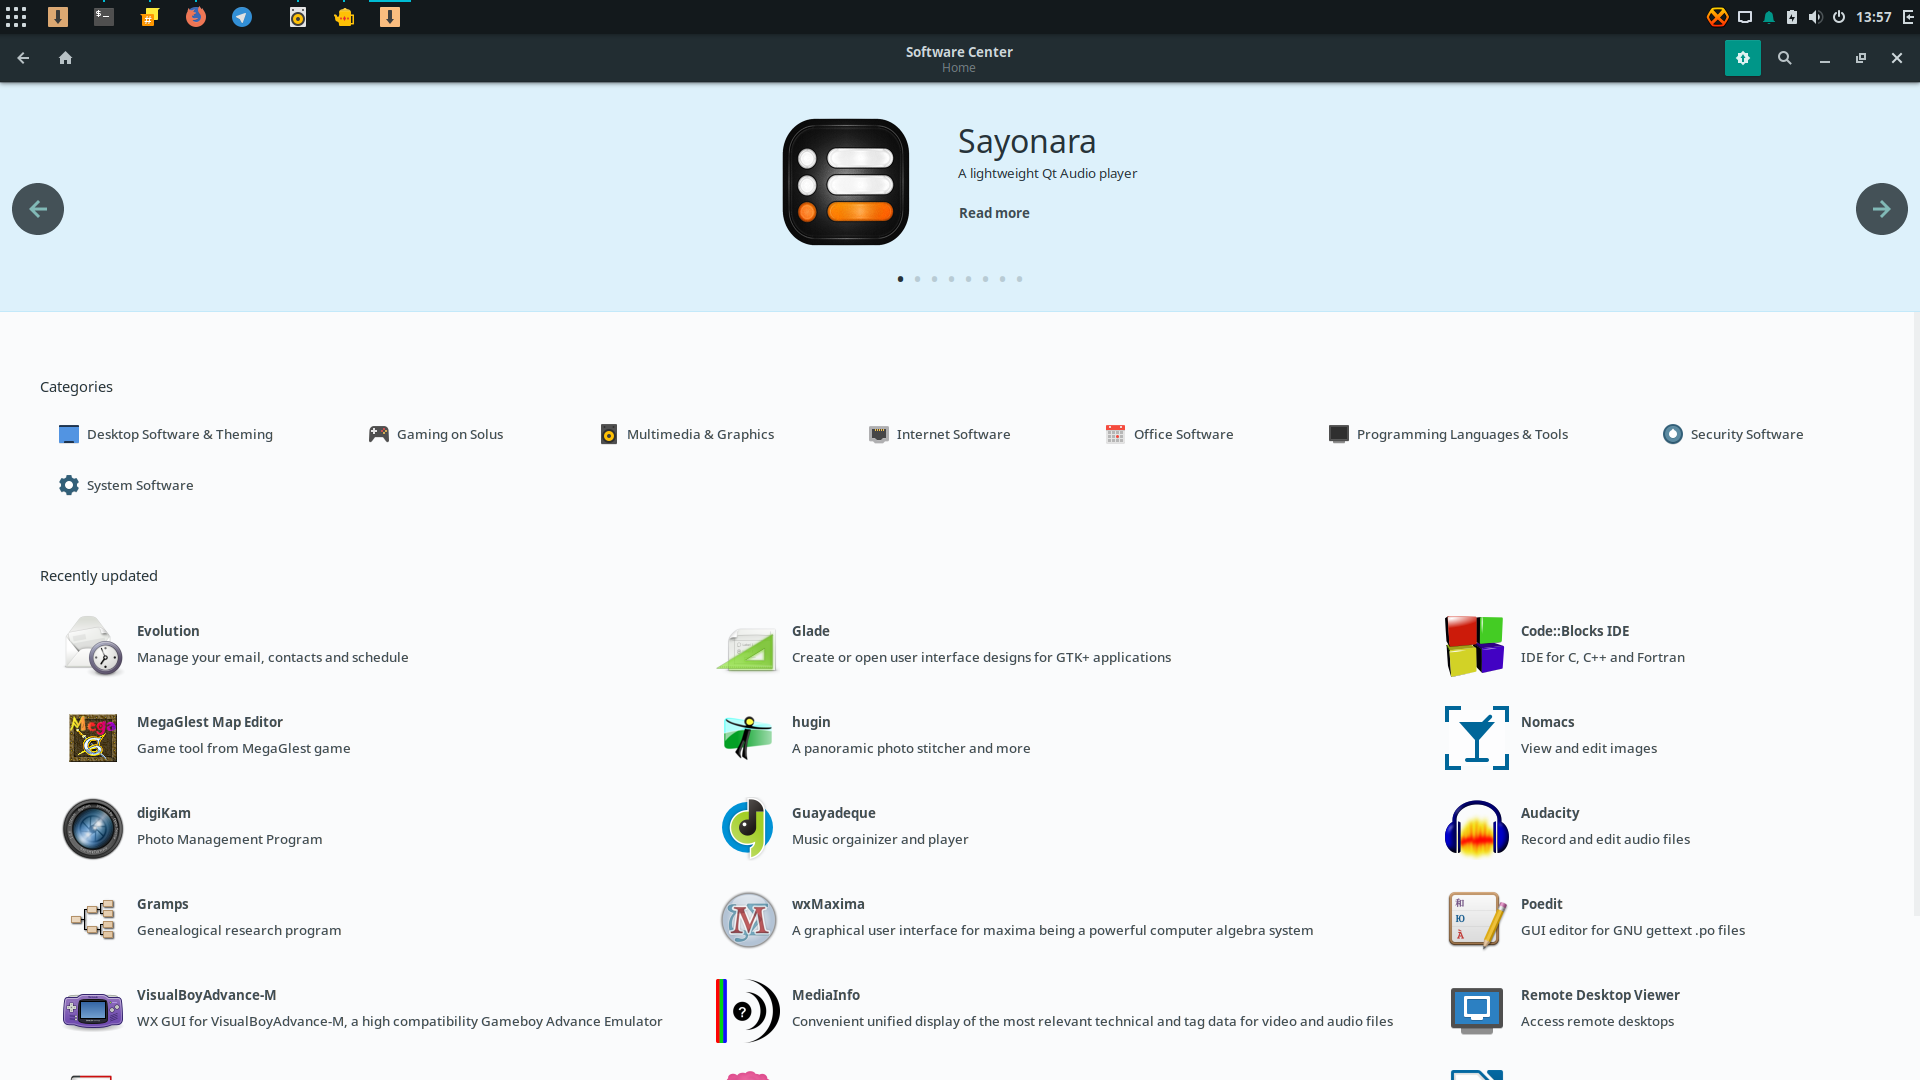Viewport: 1920px width, 1080px height.
Task: Open Evolution app title
Action: tap(168, 631)
